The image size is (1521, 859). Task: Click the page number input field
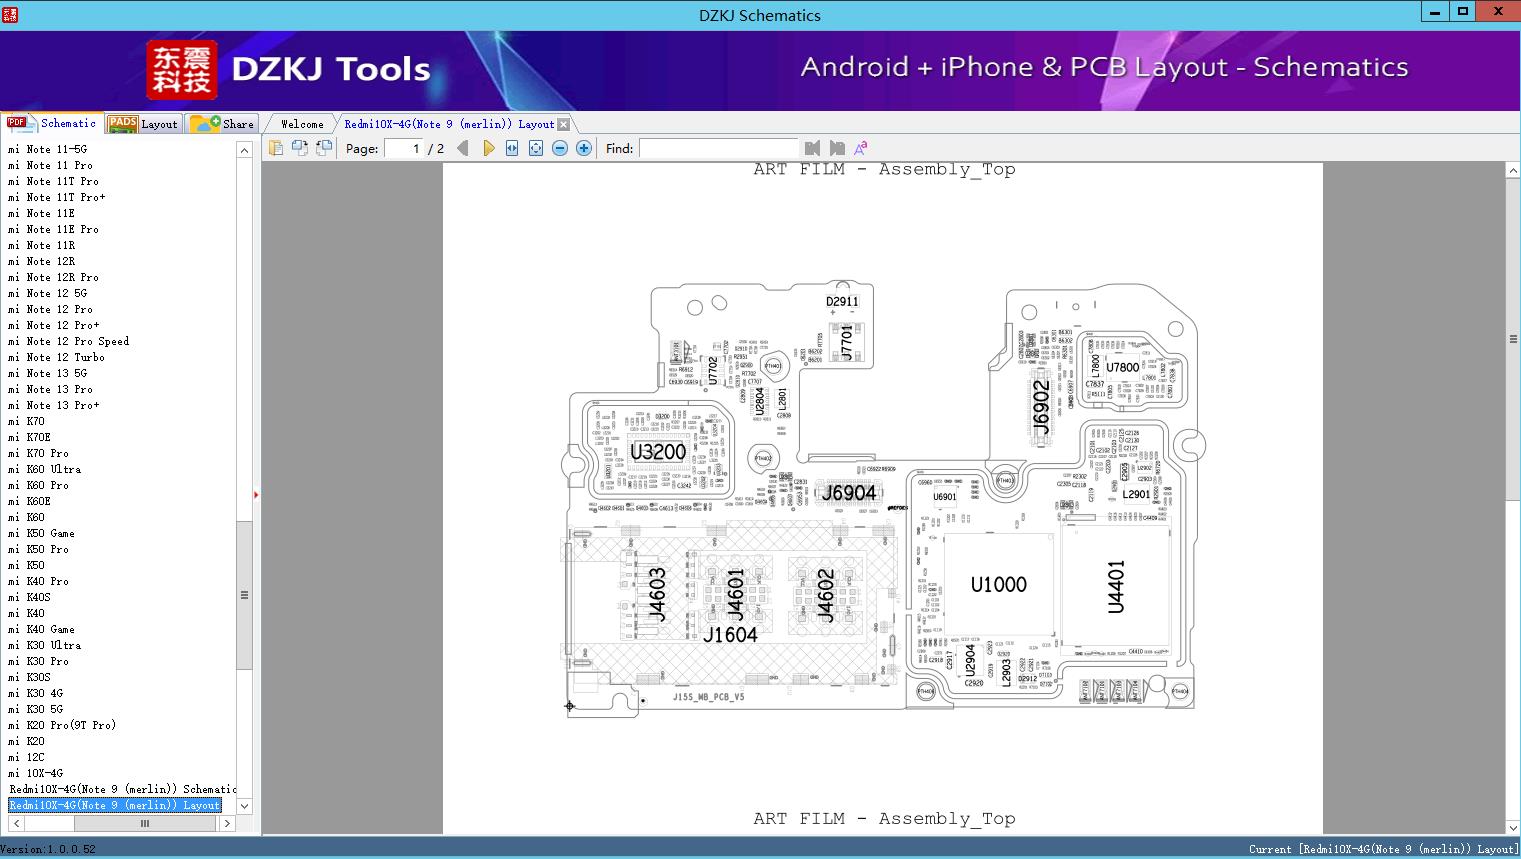tap(404, 148)
